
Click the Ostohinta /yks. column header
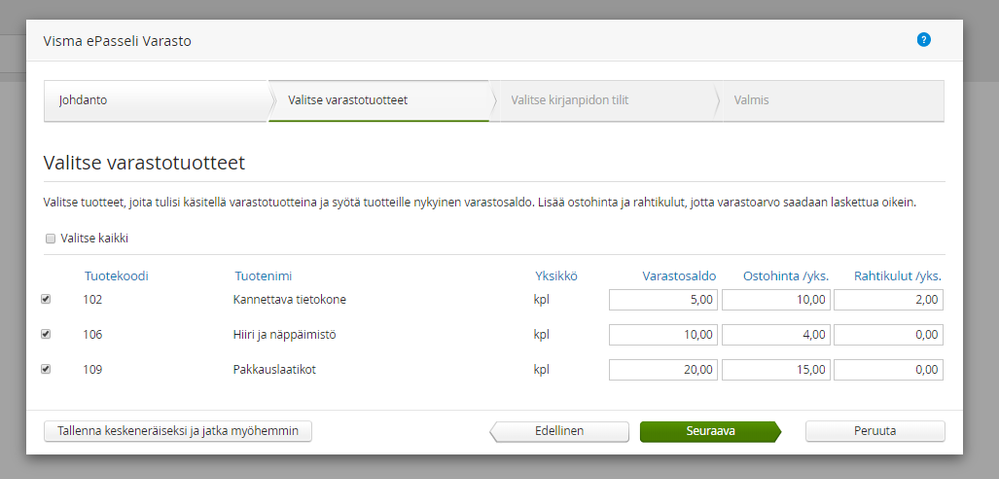tap(786, 276)
